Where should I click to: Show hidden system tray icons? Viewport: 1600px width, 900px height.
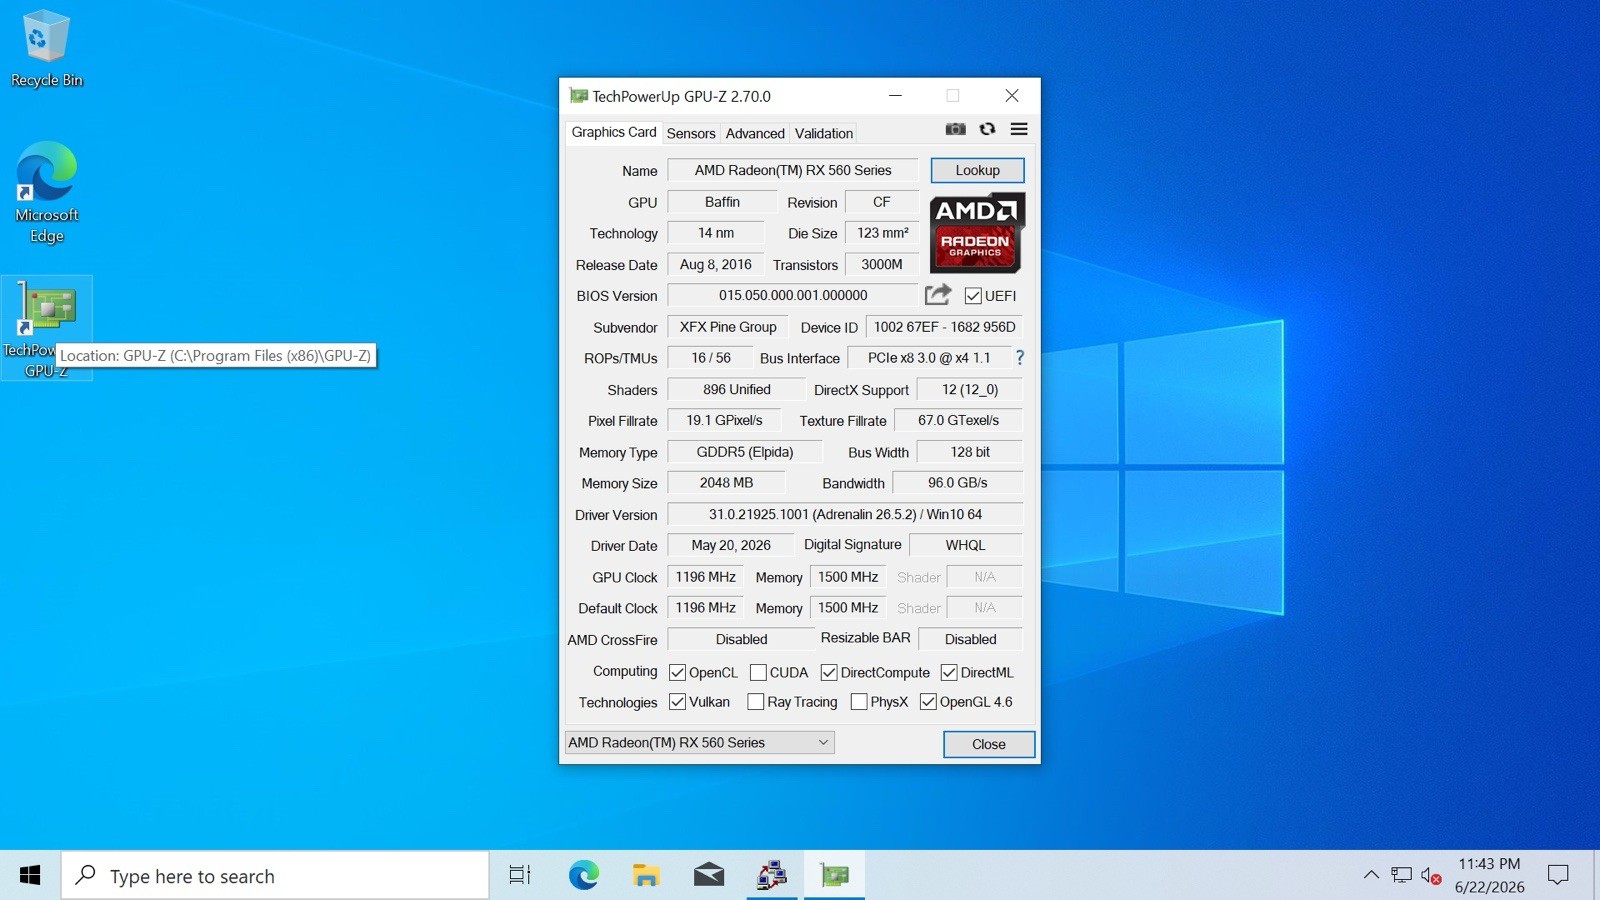[1371, 876]
